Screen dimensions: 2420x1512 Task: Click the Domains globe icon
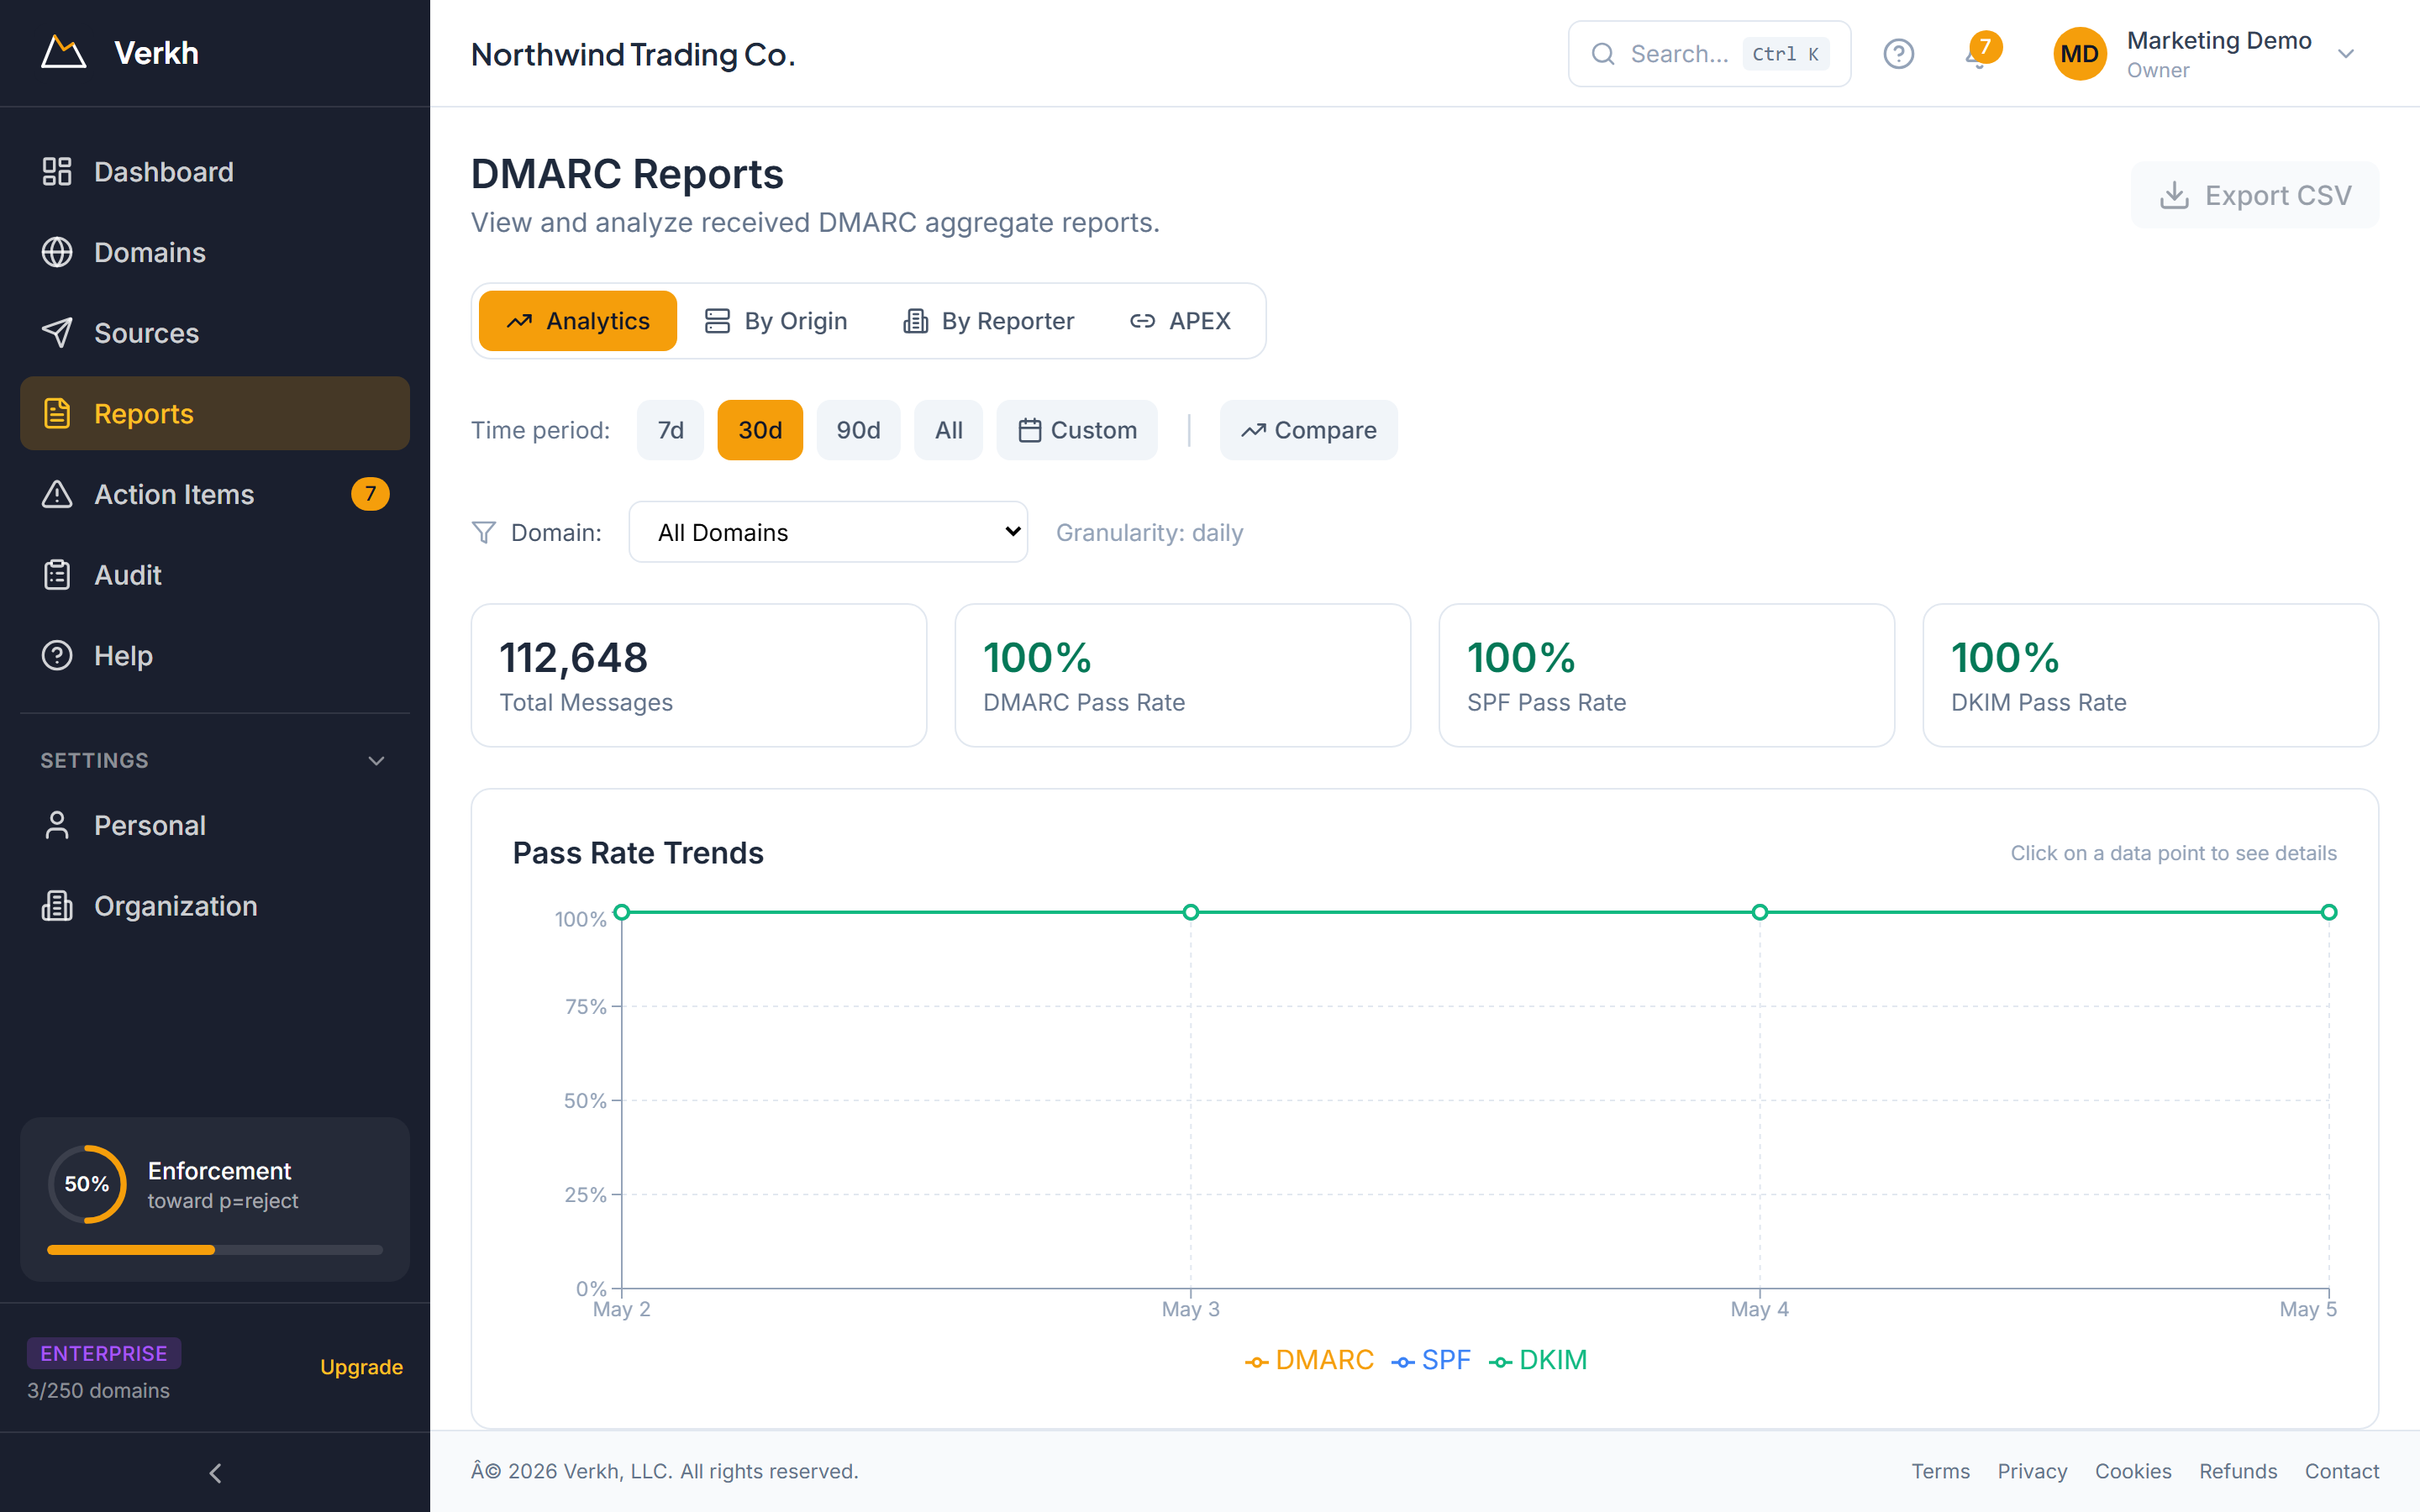click(x=57, y=252)
